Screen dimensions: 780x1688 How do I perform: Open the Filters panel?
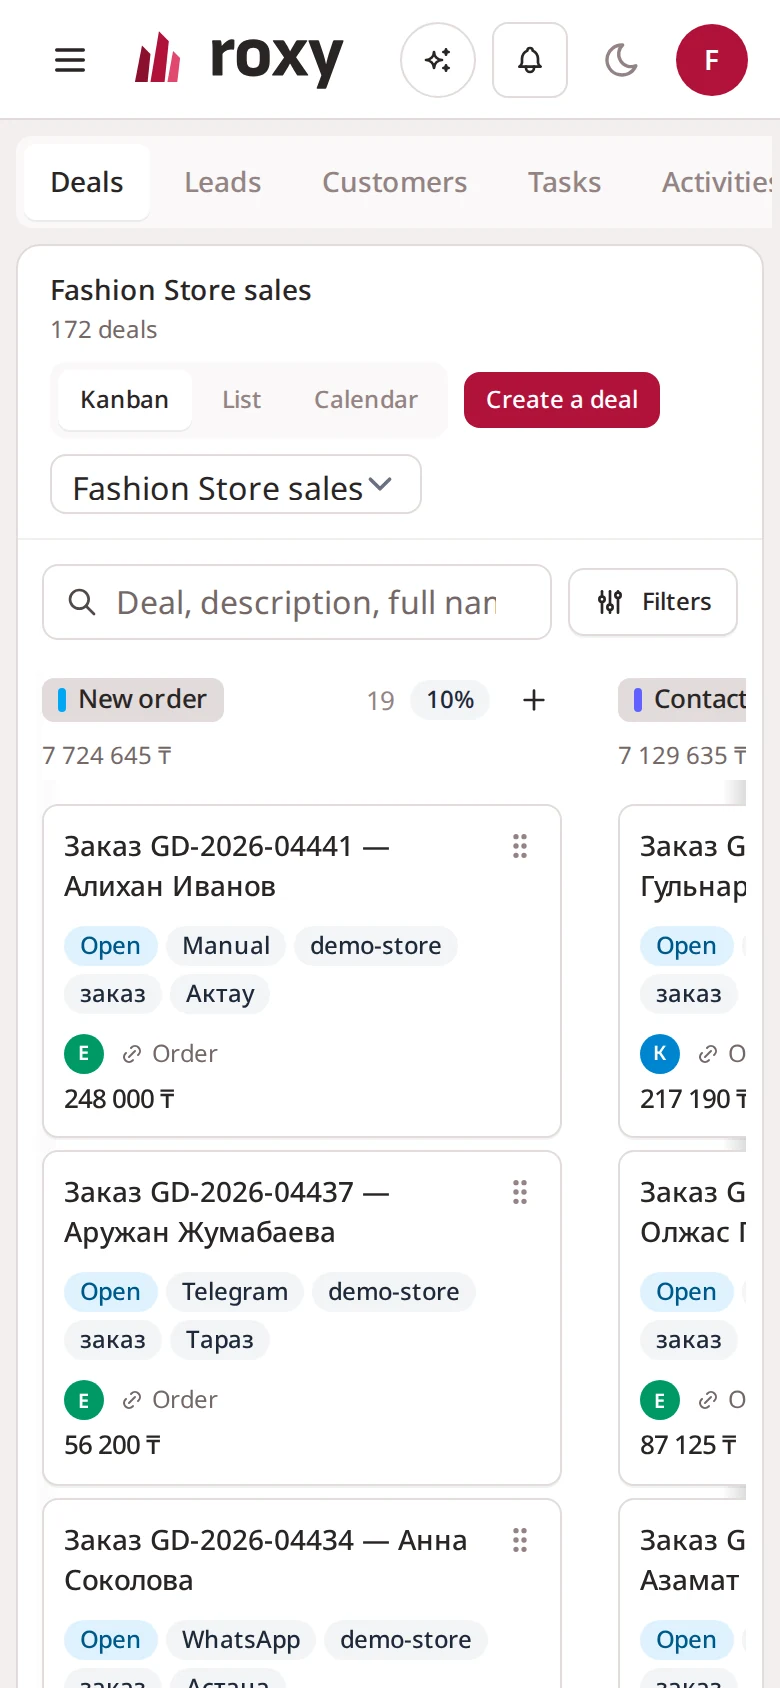click(x=653, y=602)
